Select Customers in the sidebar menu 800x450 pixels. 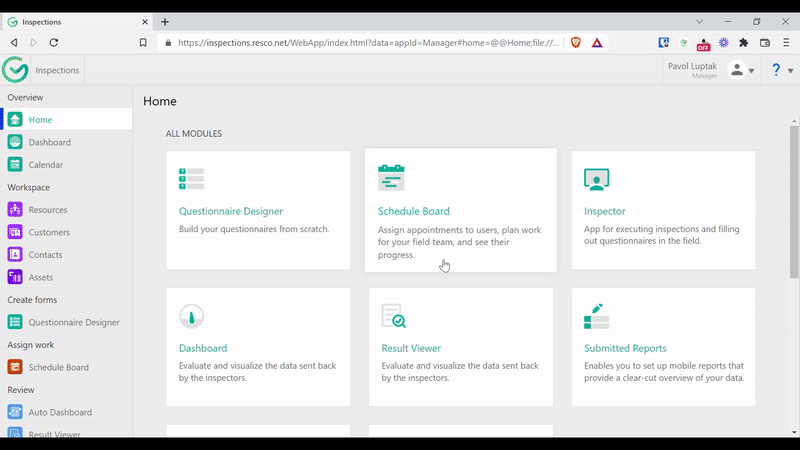click(x=49, y=232)
